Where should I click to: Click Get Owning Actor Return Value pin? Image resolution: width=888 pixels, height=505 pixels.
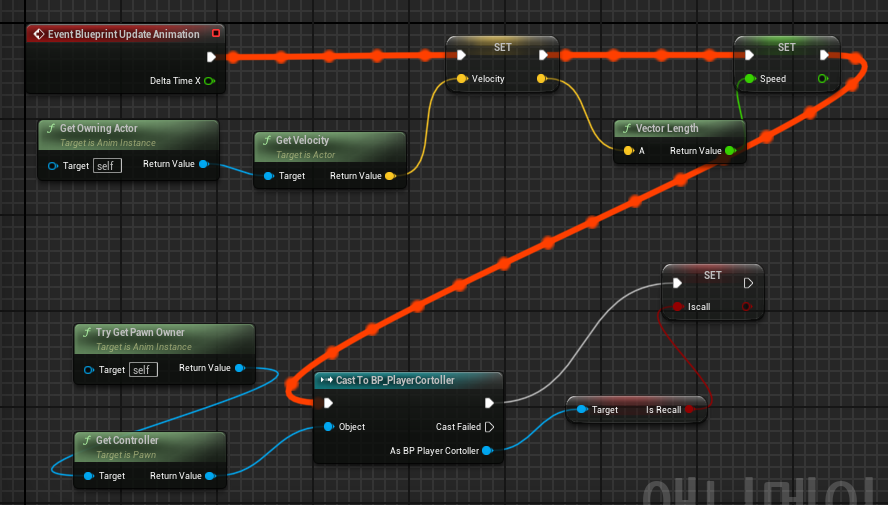click(x=204, y=164)
